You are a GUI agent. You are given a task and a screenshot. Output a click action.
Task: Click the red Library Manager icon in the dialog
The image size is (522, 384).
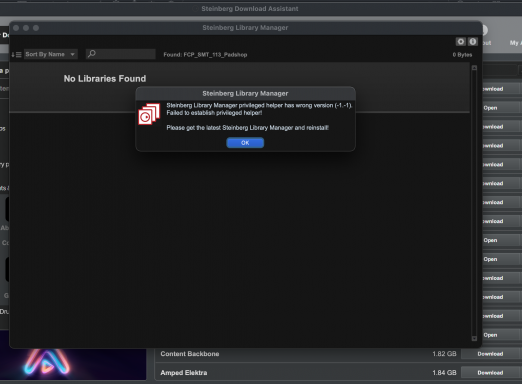149,114
